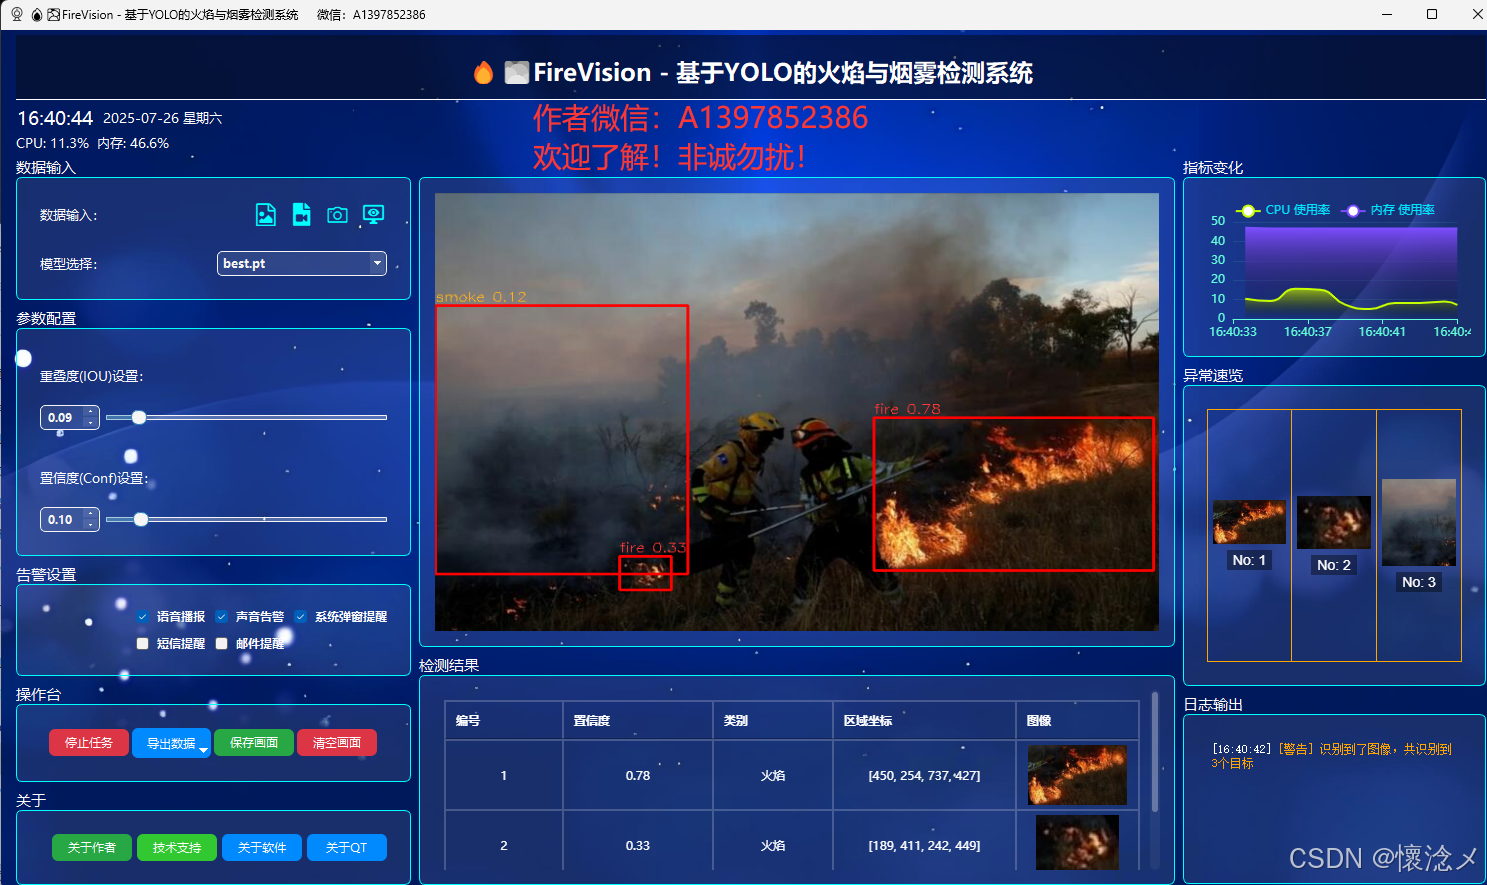1487x885 pixels.
Task: Click the Conf 0.10 value field
Action: 62,519
